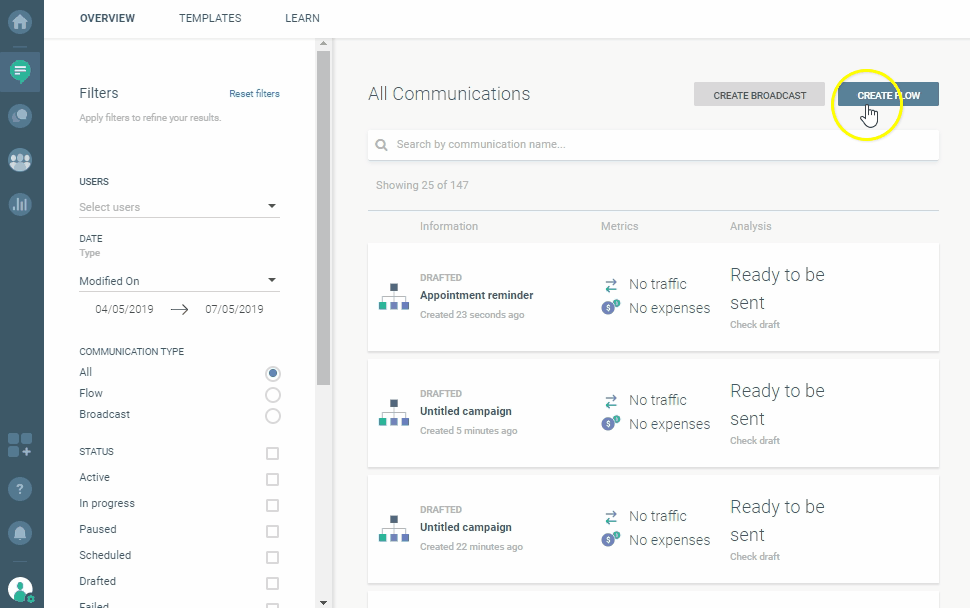Open the Modified On date type dropdown
The height and width of the screenshot is (608, 970).
(x=179, y=281)
